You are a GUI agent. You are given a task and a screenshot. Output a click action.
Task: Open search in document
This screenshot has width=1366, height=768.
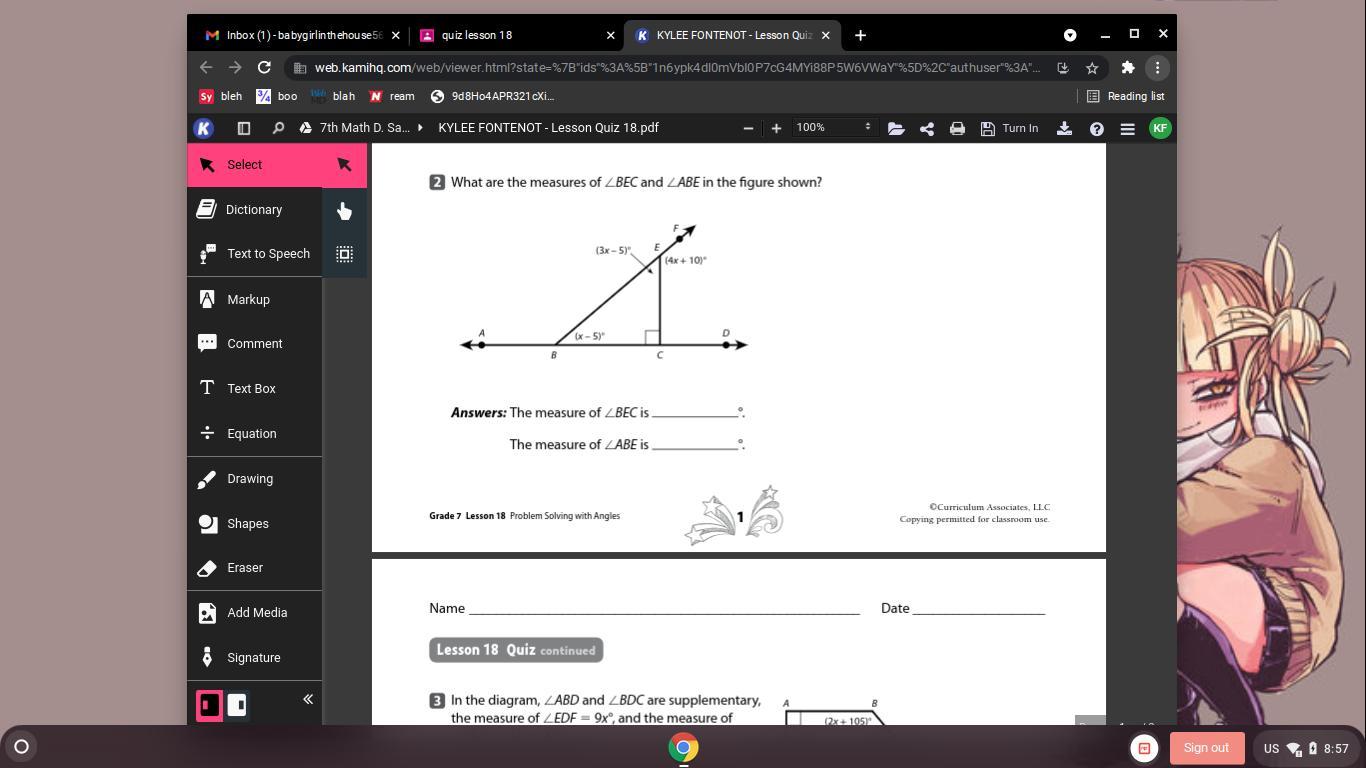[x=278, y=128]
